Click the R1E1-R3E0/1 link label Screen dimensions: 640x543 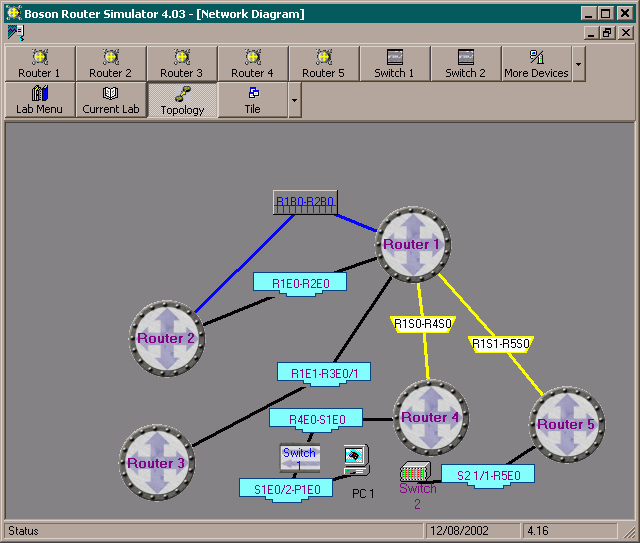pyautogui.click(x=324, y=374)
